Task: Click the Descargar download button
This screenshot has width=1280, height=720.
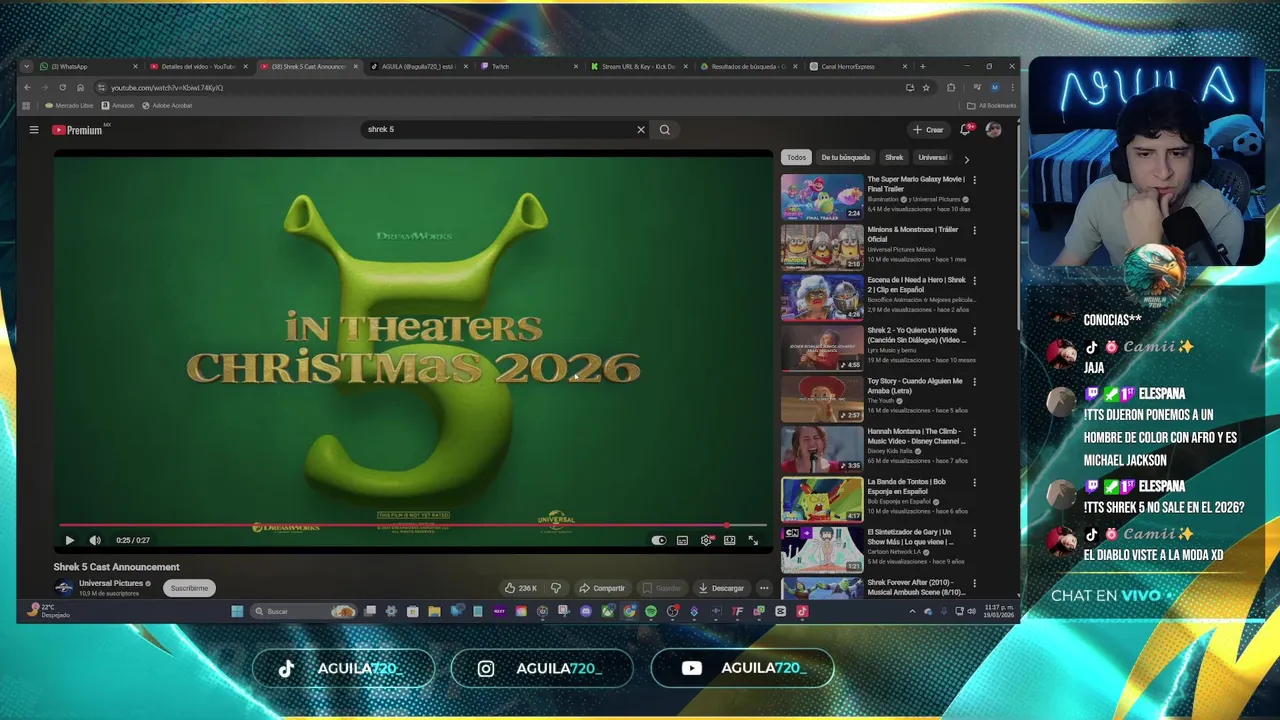Action: pos(721,588)
